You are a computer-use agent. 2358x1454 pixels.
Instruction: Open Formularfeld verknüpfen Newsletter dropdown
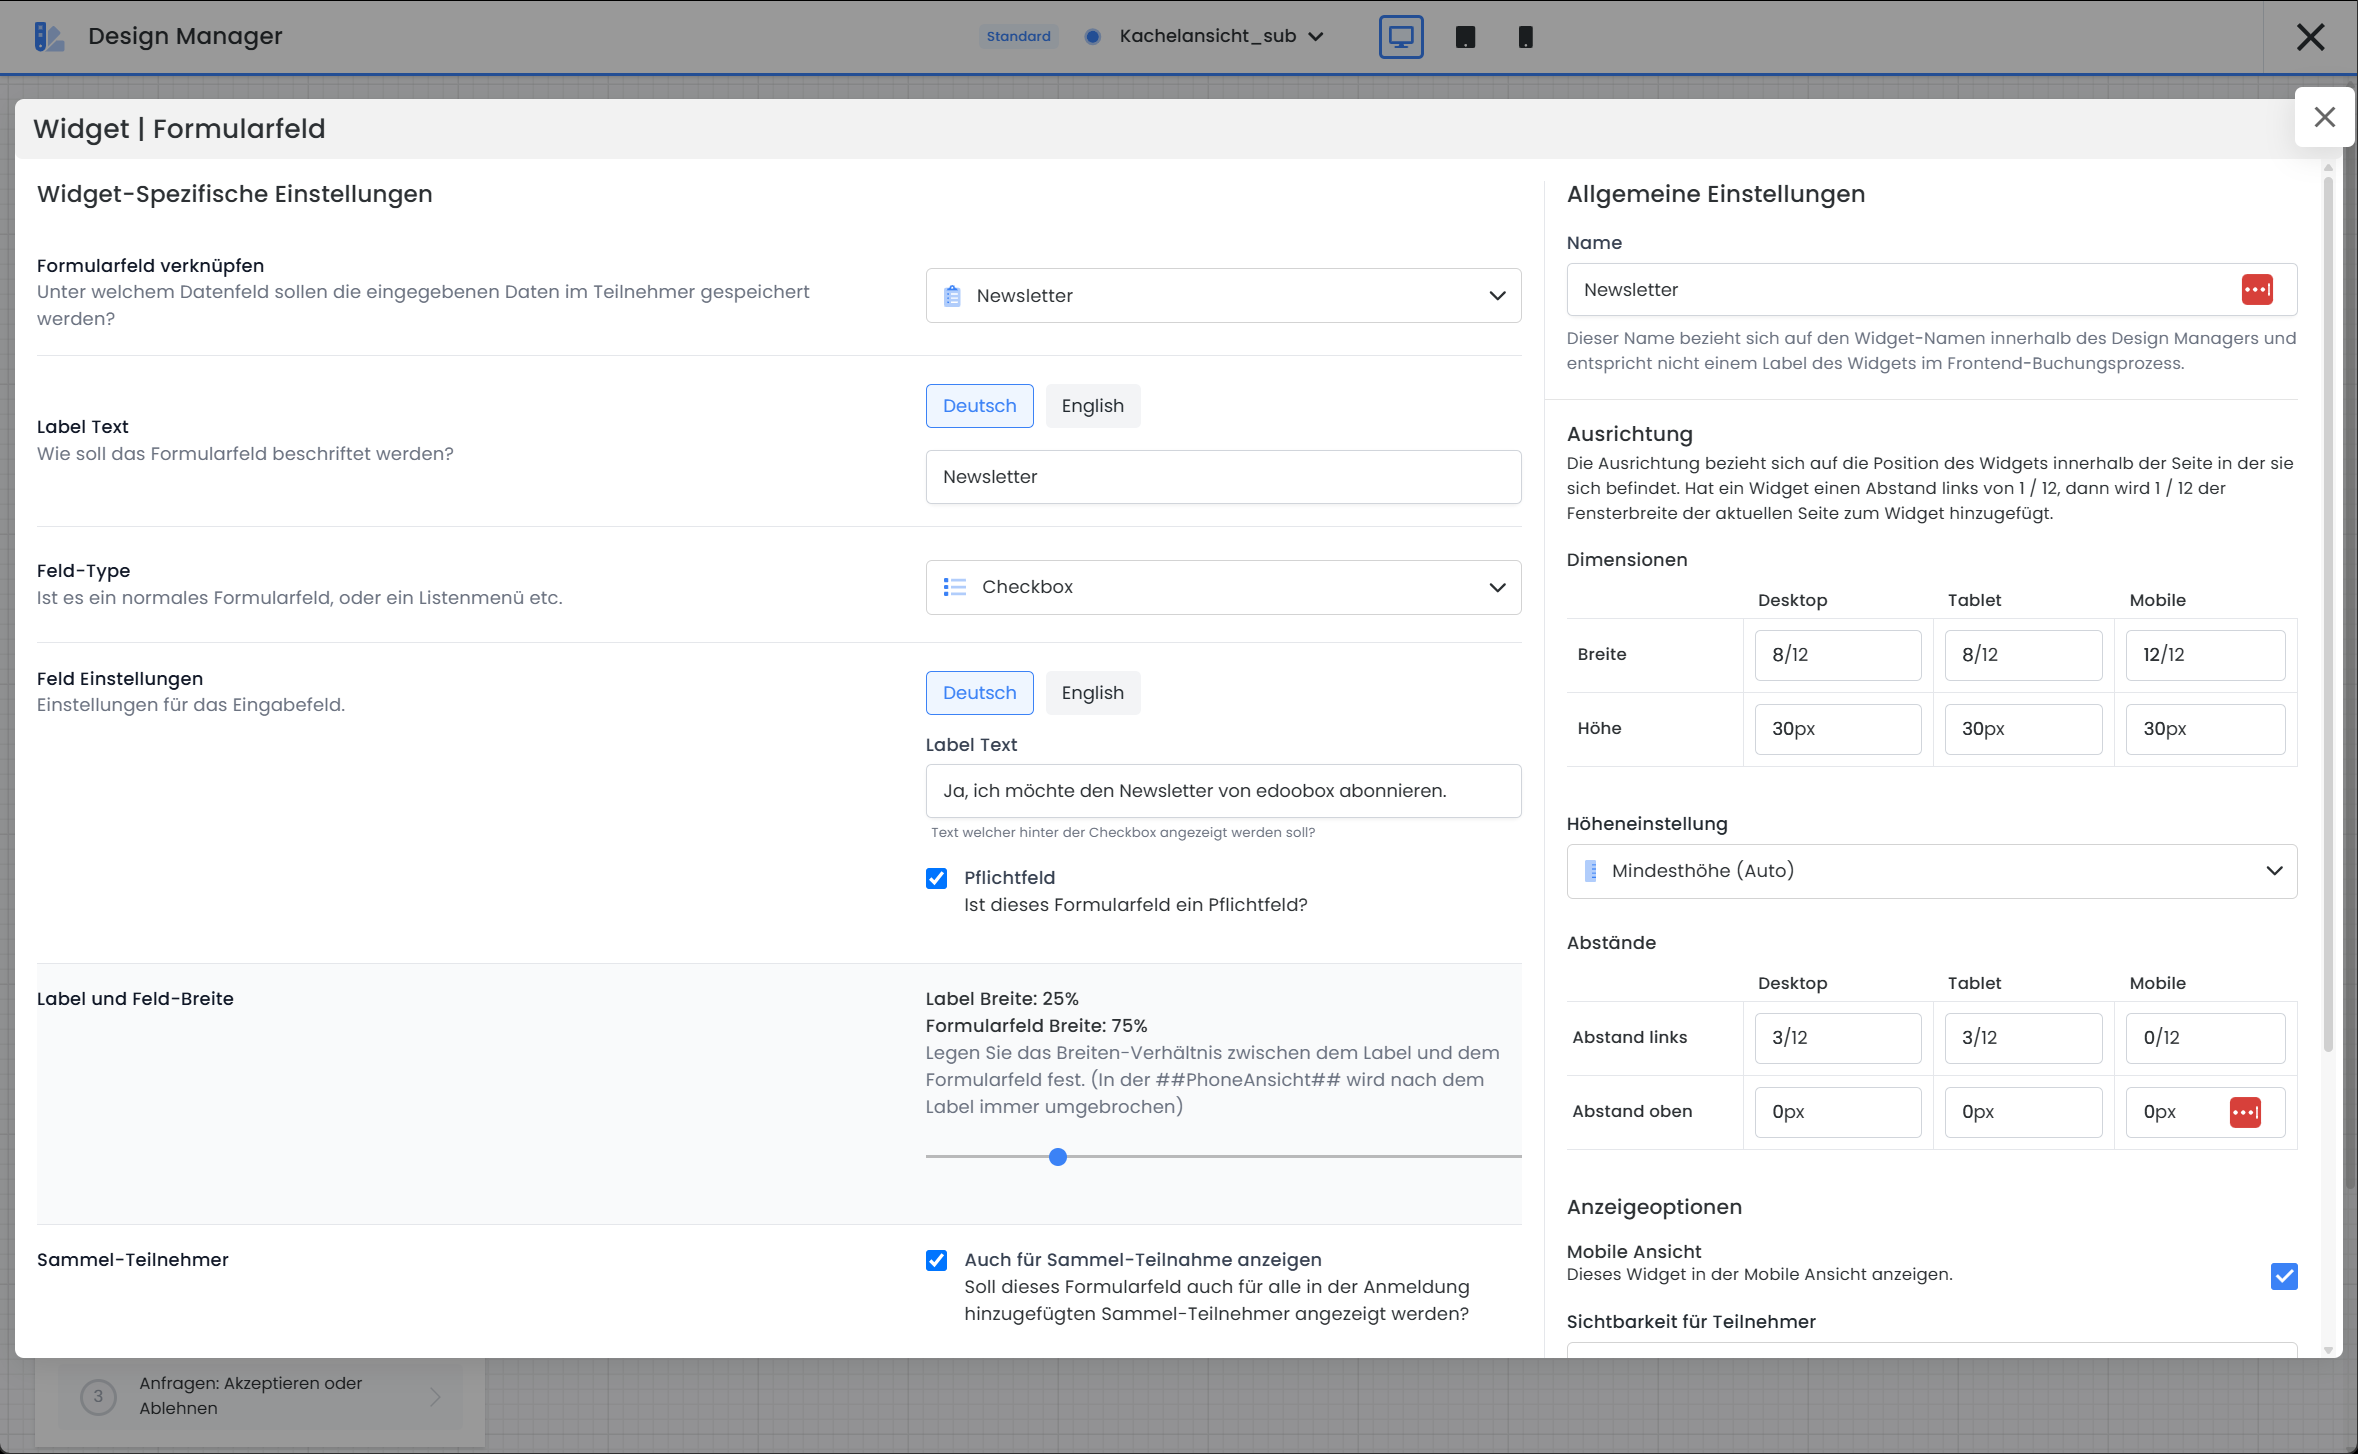click(1222, 296)
